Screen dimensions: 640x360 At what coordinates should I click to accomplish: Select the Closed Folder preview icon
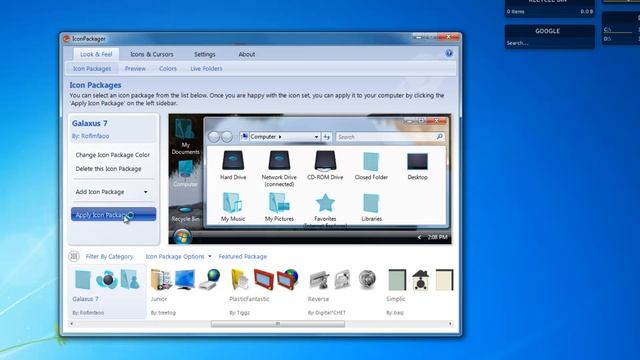click(x=371, y=161)
